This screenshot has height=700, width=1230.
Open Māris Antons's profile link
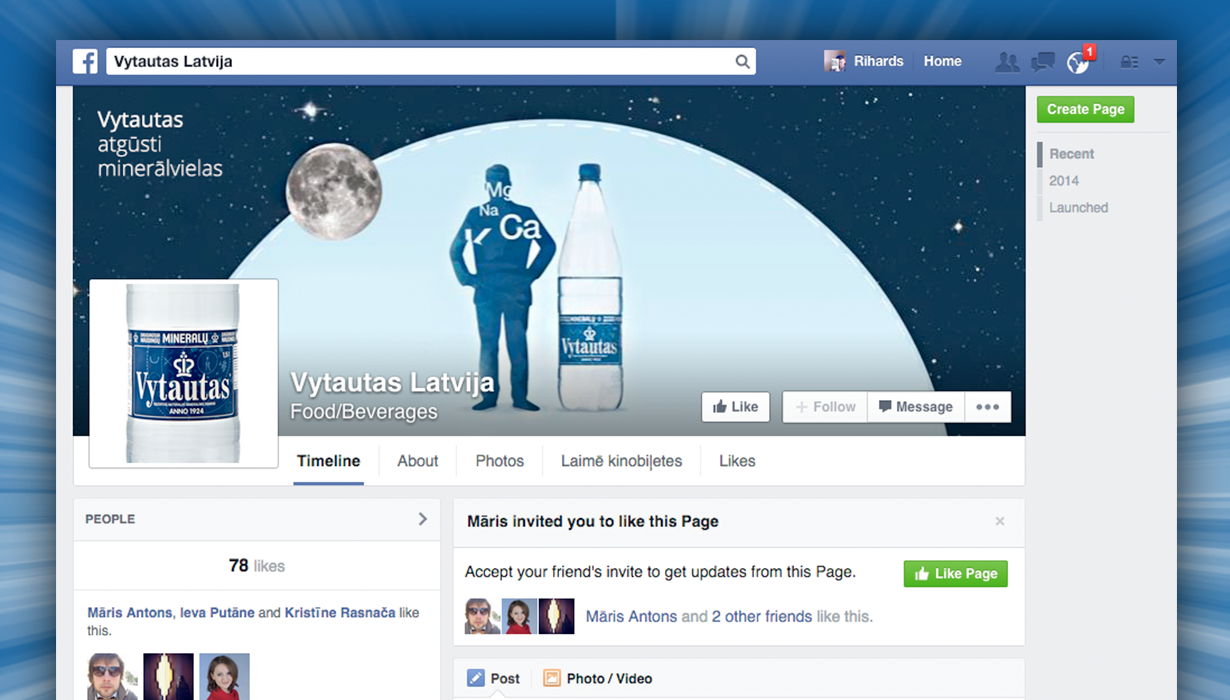(629, 616)
